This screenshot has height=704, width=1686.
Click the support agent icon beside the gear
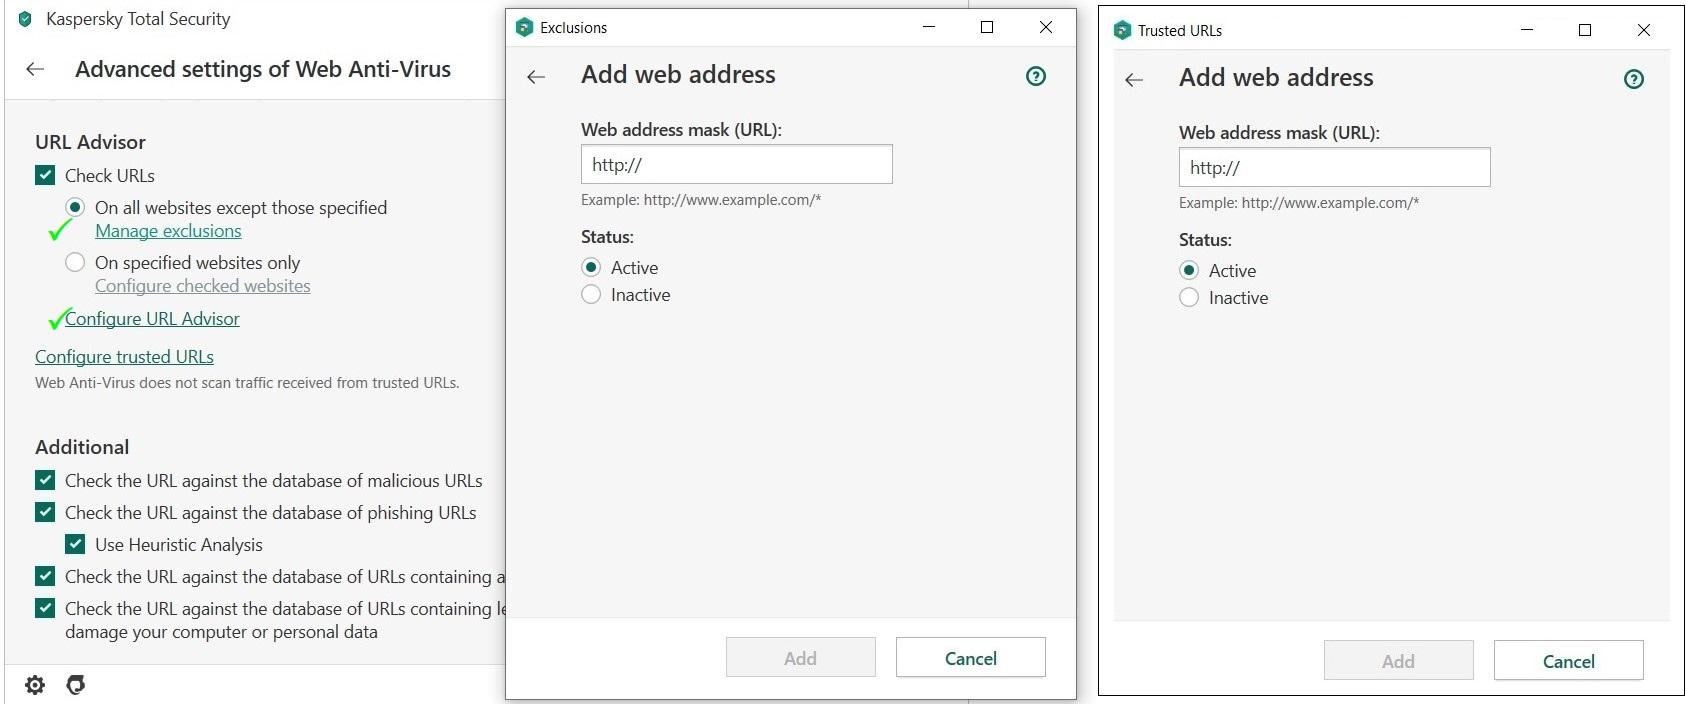[x=75, y=685]
